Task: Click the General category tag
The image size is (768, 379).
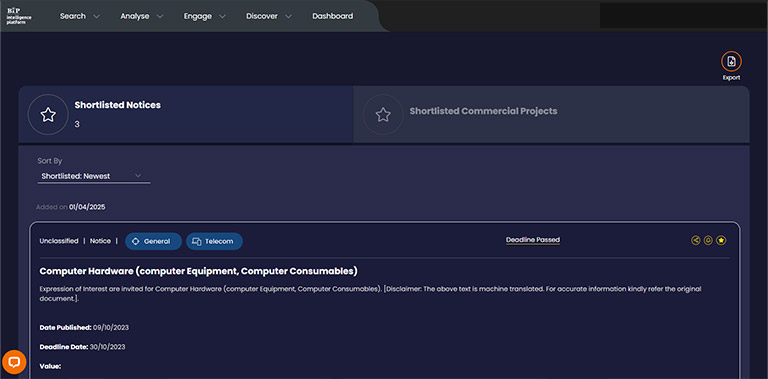Action: (x=153, y=241)
